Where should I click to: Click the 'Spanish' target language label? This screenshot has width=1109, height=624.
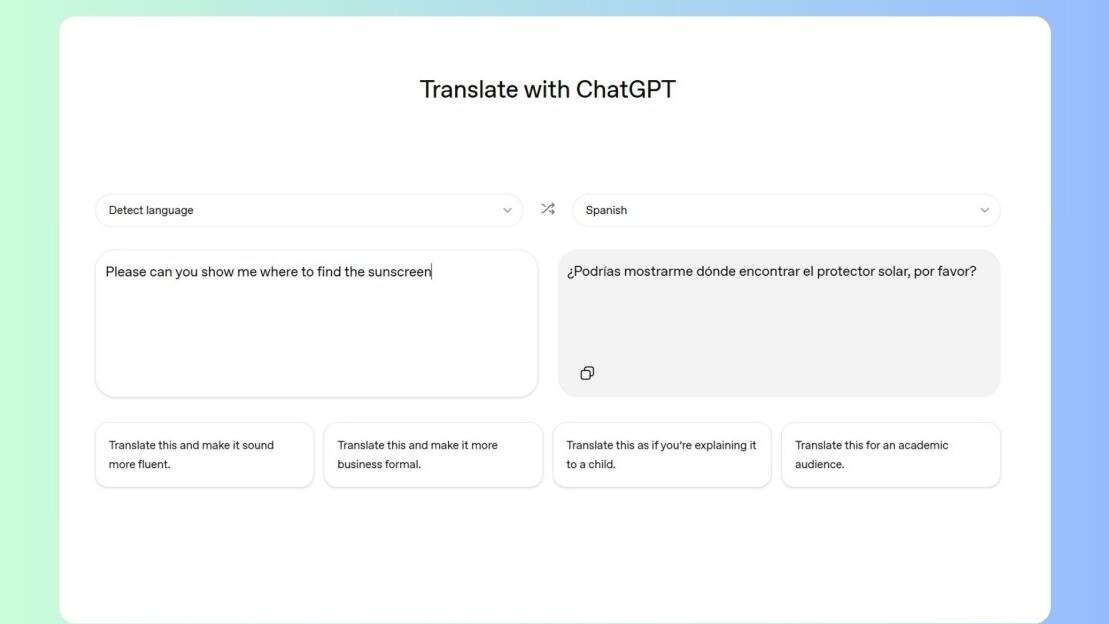click(606, 210)
